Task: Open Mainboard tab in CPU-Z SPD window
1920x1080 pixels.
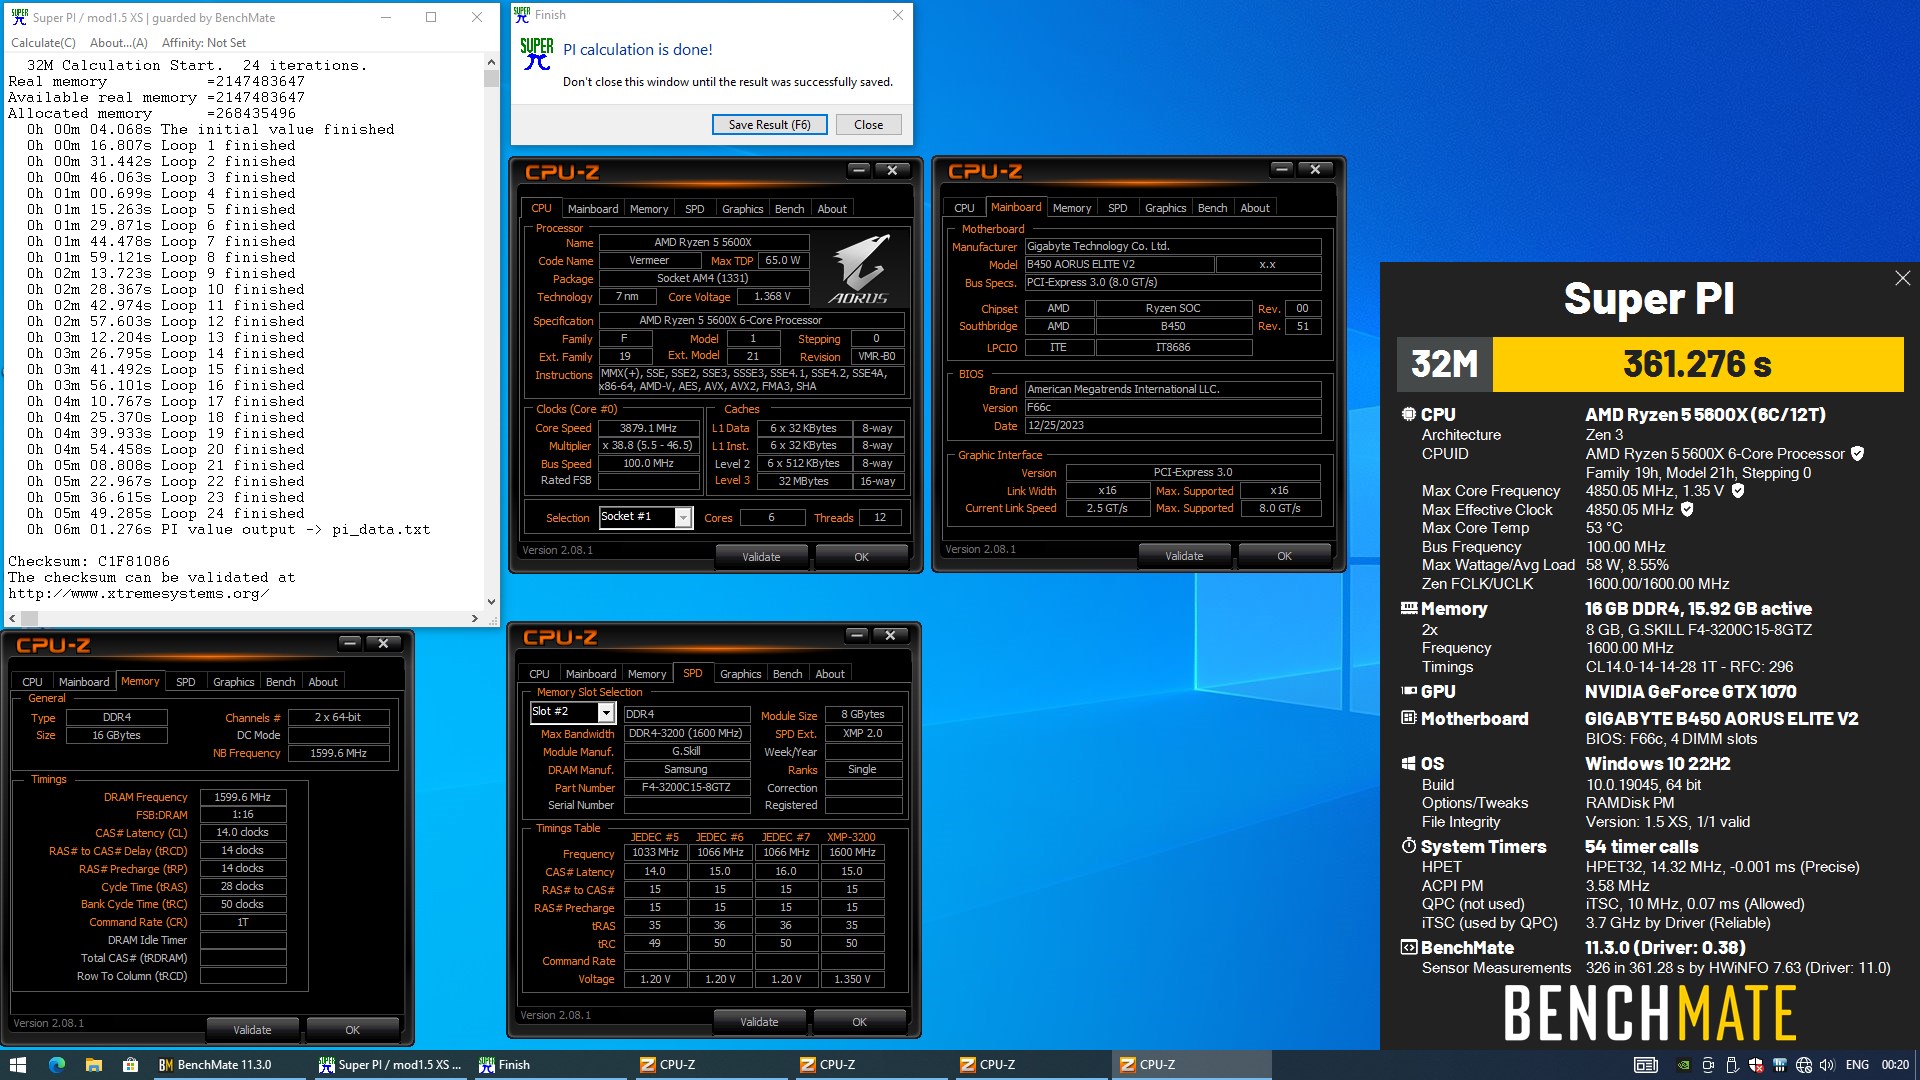Action: click(591, 674)
